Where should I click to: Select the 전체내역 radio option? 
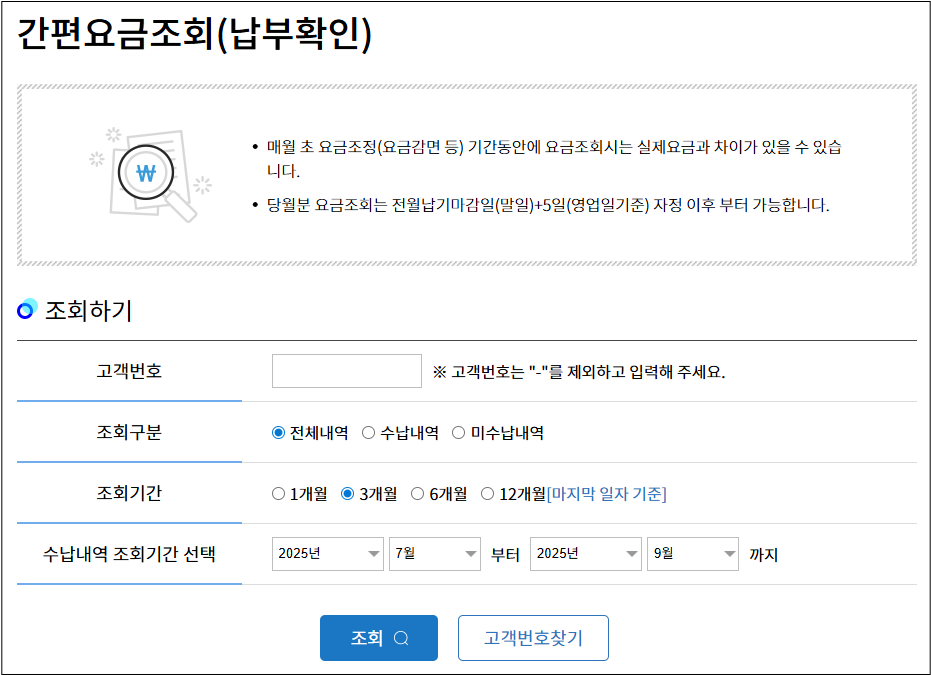coord(279,433)
